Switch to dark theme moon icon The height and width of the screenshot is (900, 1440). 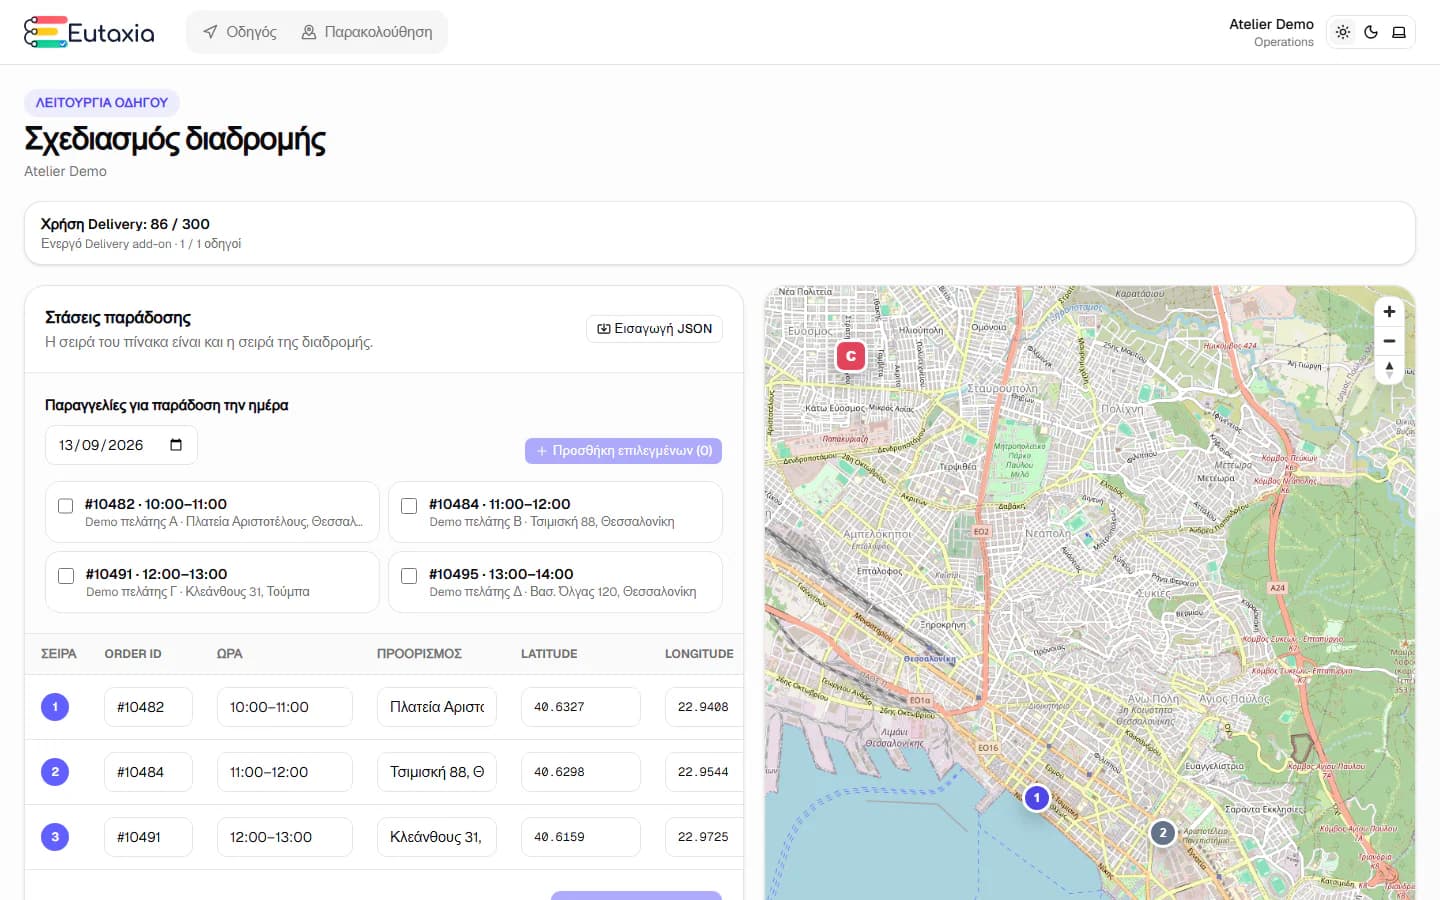tap(1371, 32)
